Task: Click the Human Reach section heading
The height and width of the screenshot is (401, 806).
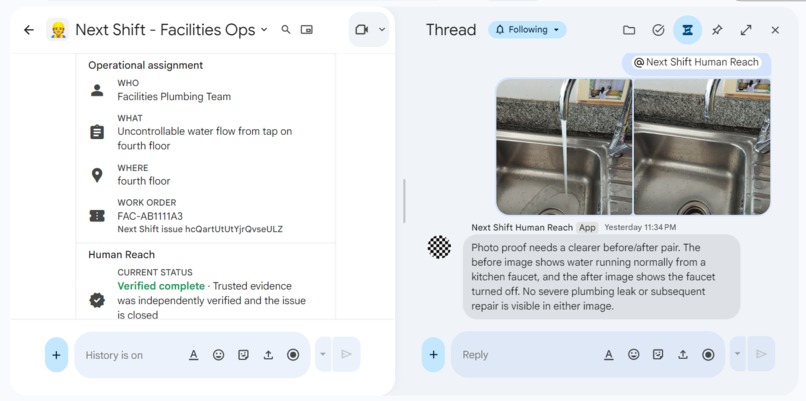Action: point(121,254)
